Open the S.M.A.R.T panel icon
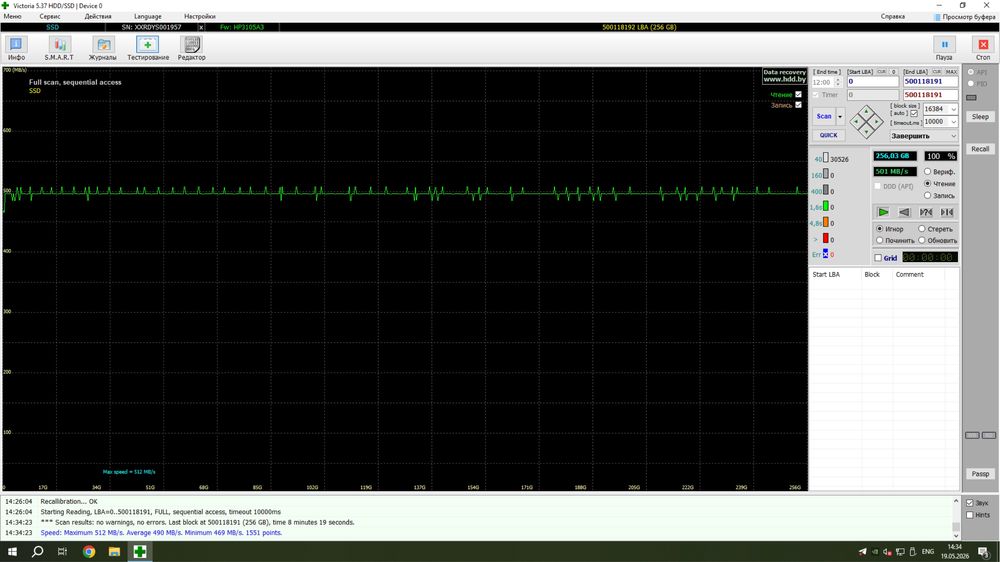 coord(59,45)
